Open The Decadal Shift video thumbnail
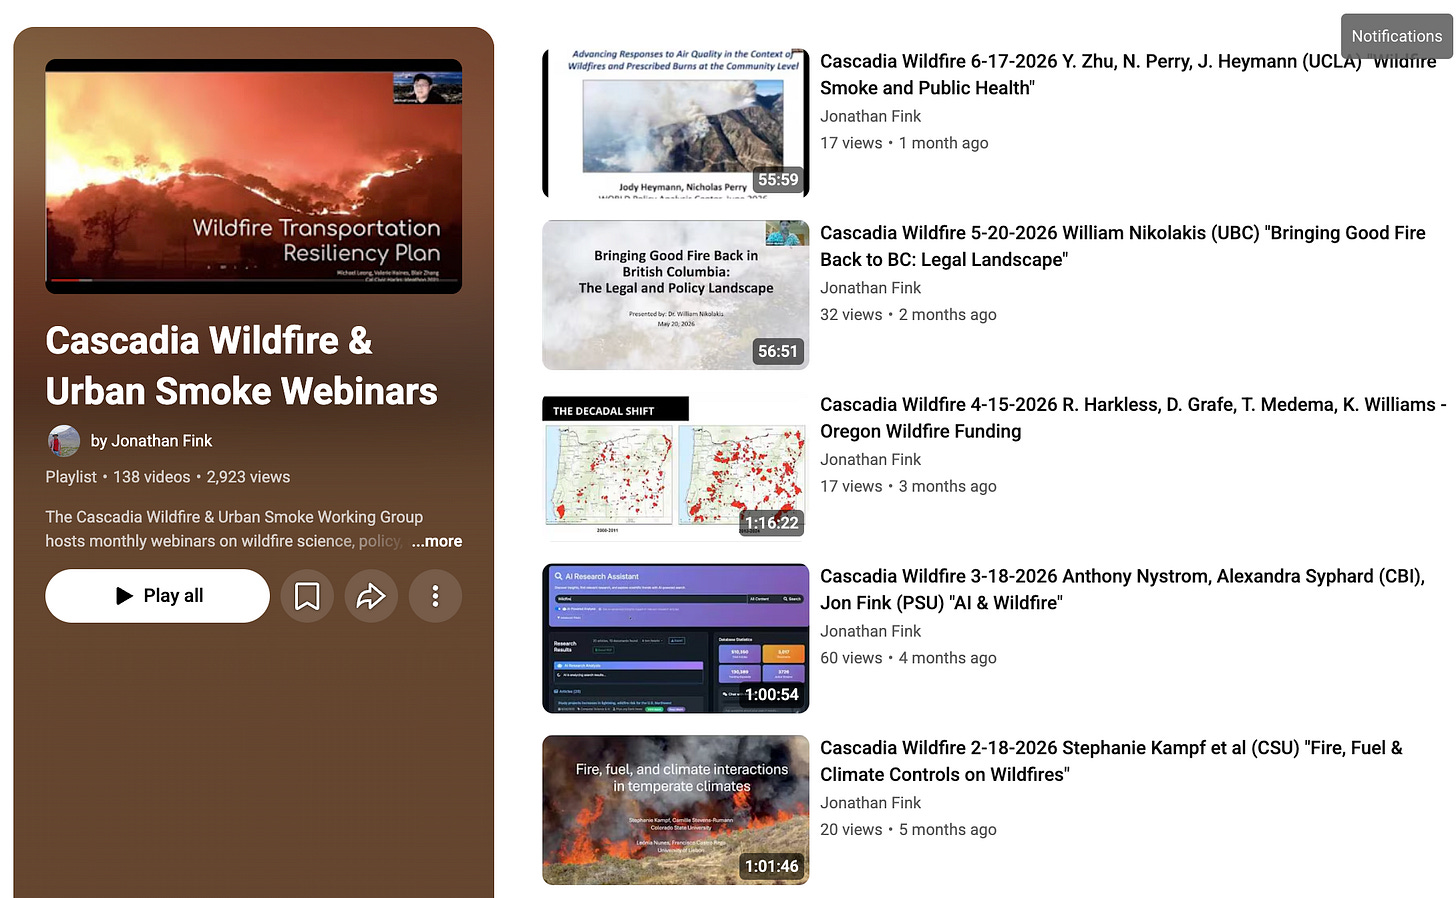This screenshot has width=1456, height=898. pos(675,467)
